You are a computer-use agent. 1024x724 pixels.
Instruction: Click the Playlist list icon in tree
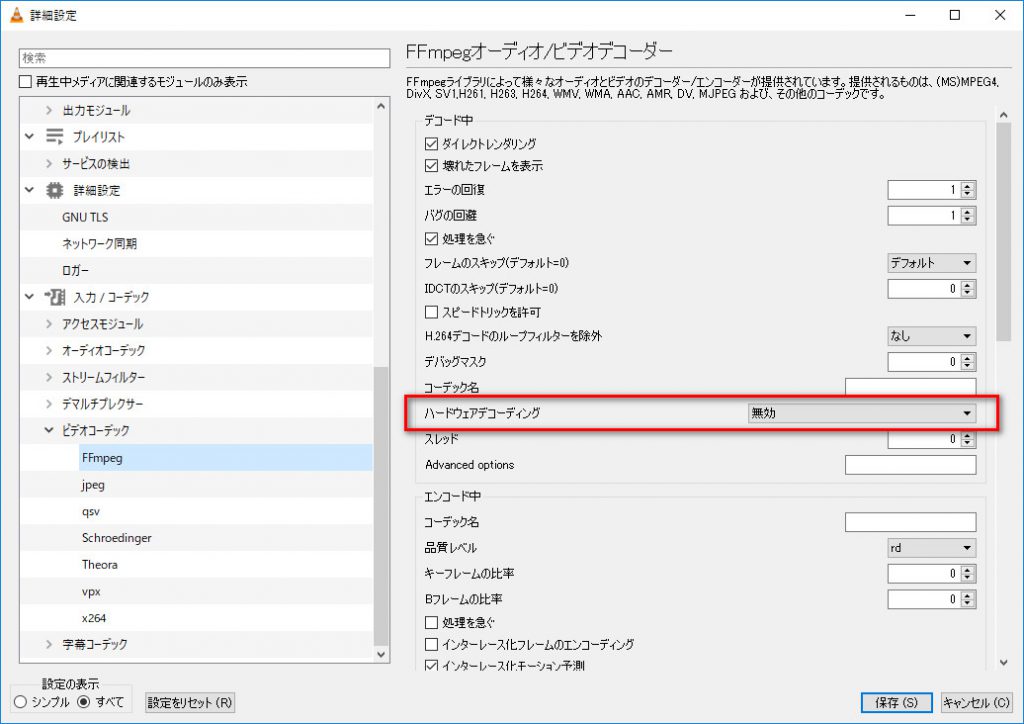point(54,136)
